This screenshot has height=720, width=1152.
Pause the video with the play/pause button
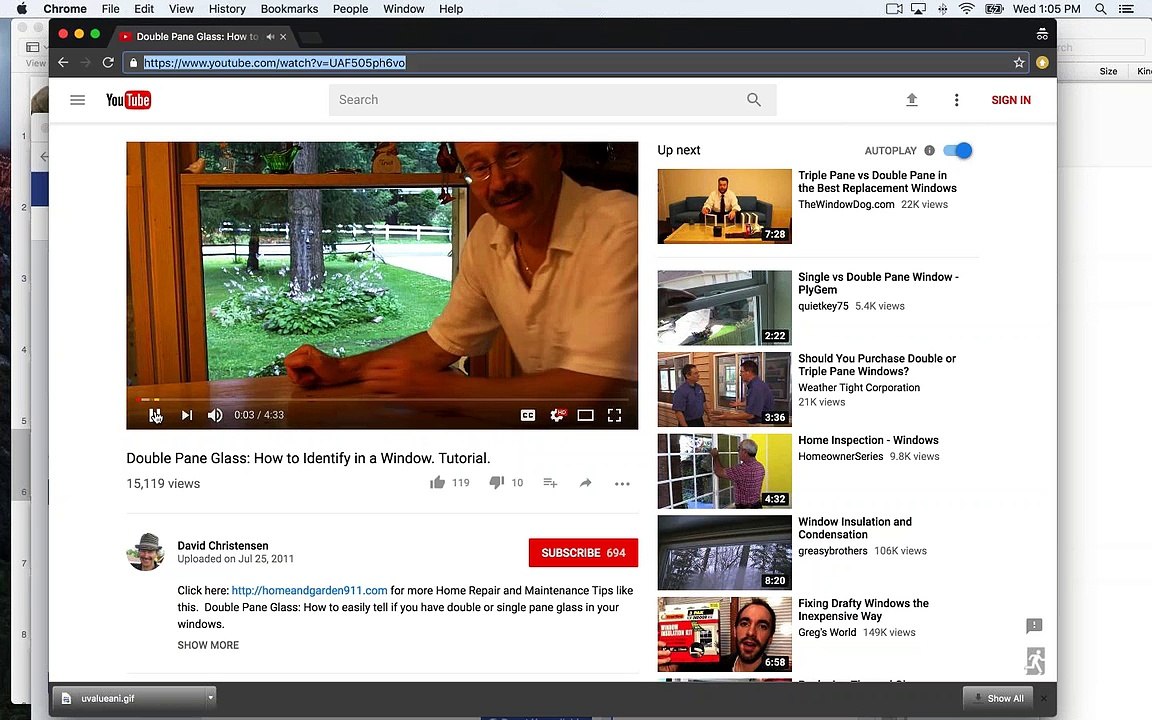pyautogui.click(x=155, y=415)
